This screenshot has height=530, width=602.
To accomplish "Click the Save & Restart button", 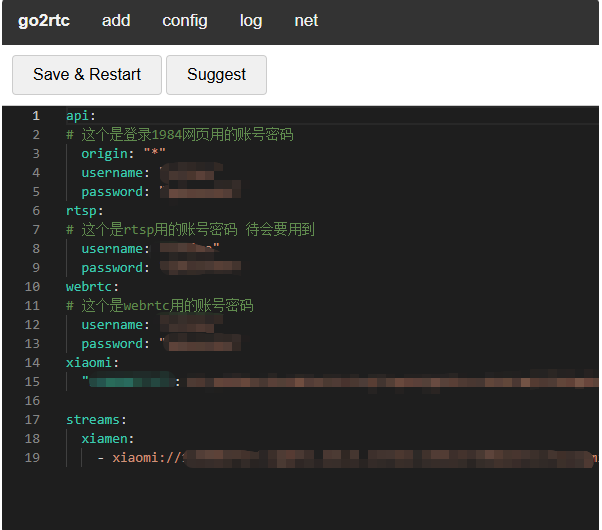I will (x=87, y=75).
